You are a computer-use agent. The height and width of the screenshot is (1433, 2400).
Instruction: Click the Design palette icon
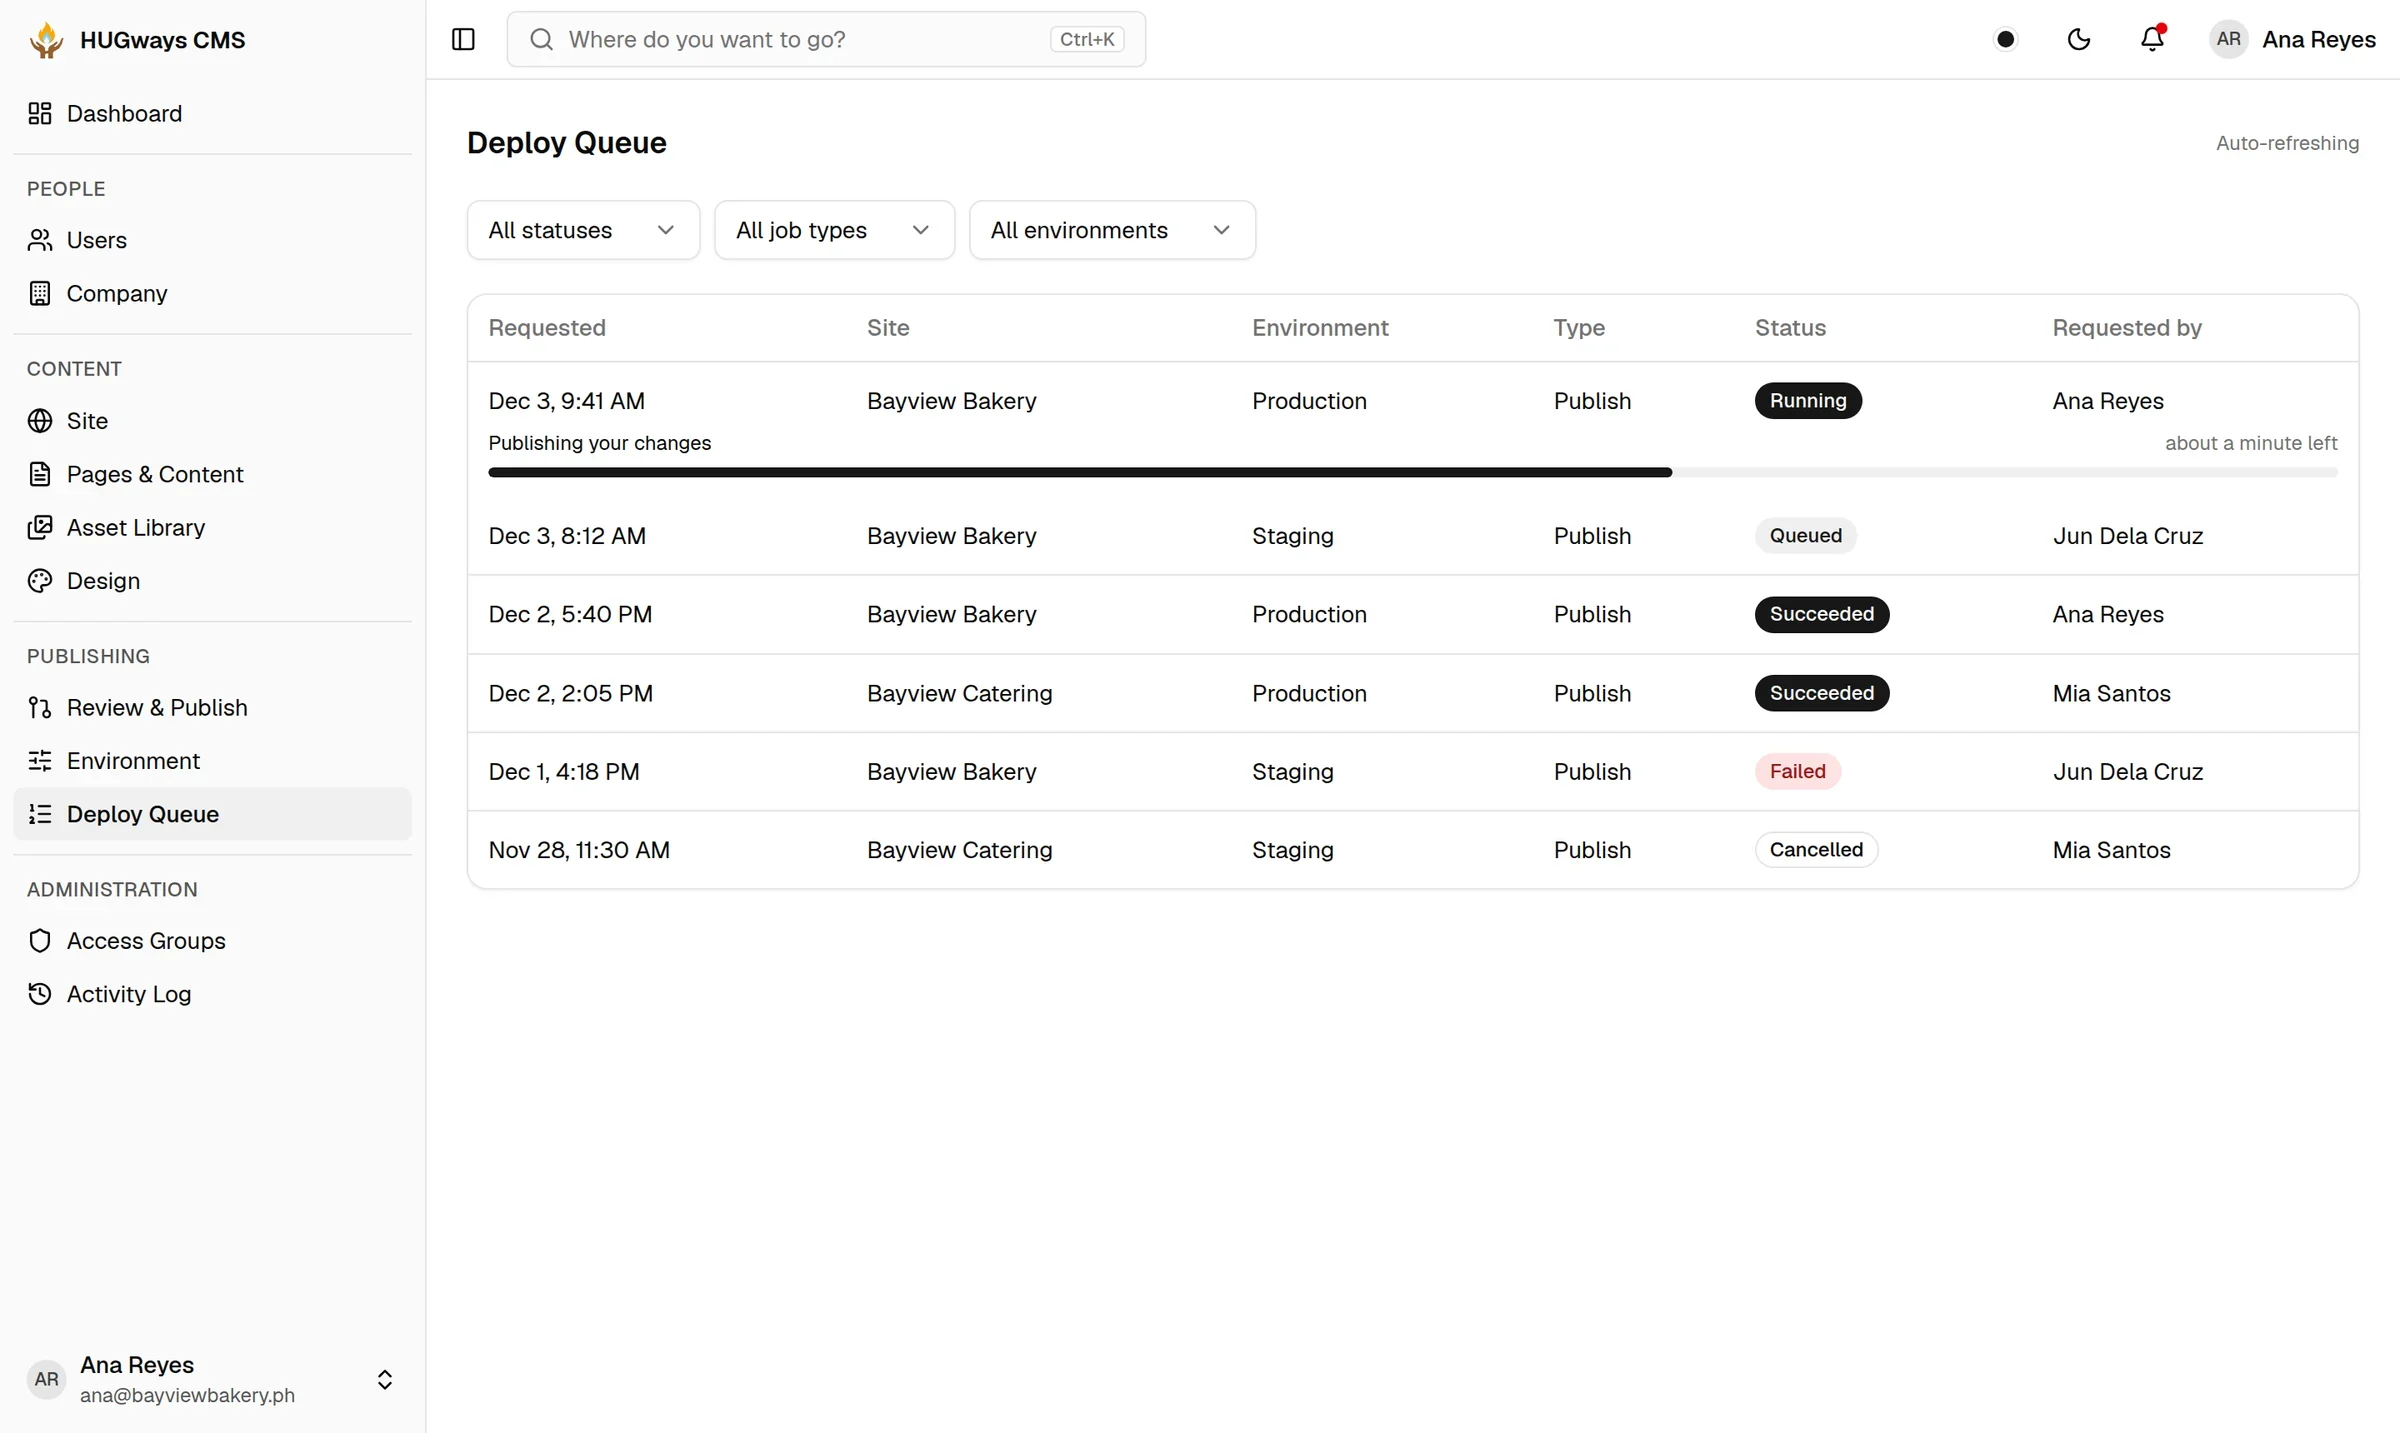(x=40, y=580)
